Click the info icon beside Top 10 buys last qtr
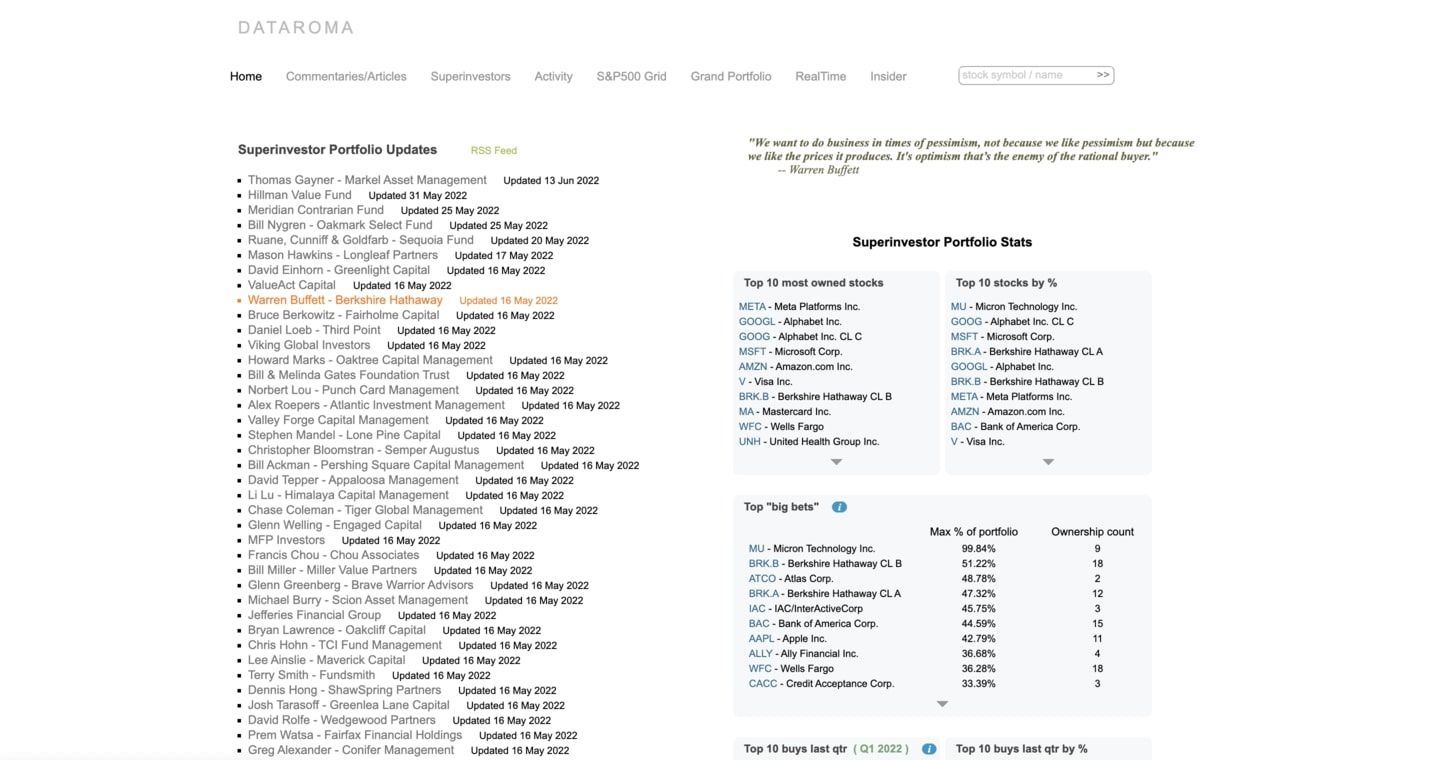The height and width of the screenshot is (760, 1438). click(929, 749)
